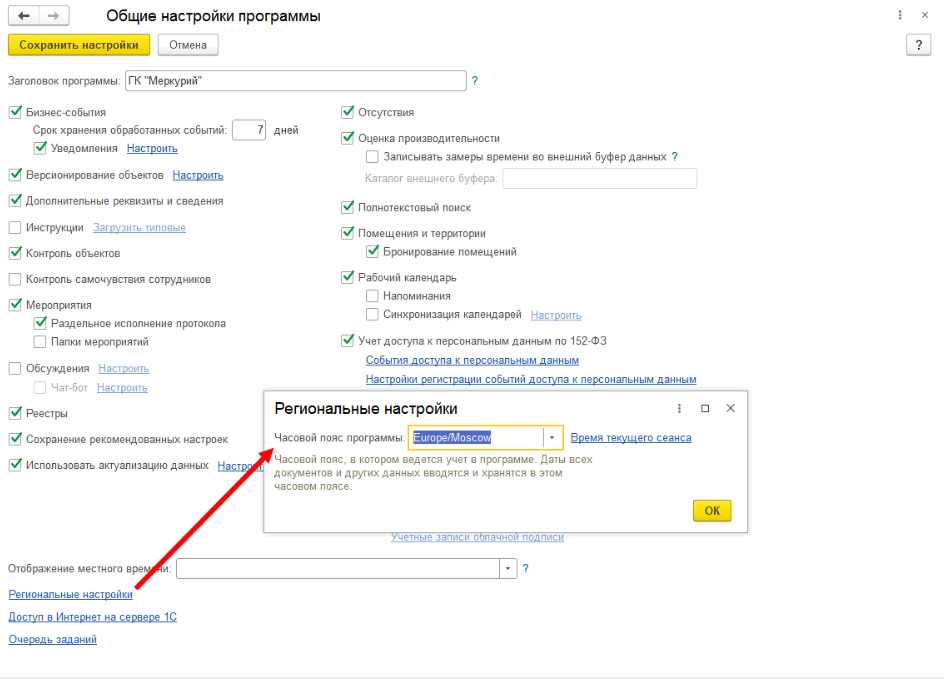Viewport: 944px width, 679px height.
Task: Show hint for Отображение местного времени
Action: coord(526,568)
